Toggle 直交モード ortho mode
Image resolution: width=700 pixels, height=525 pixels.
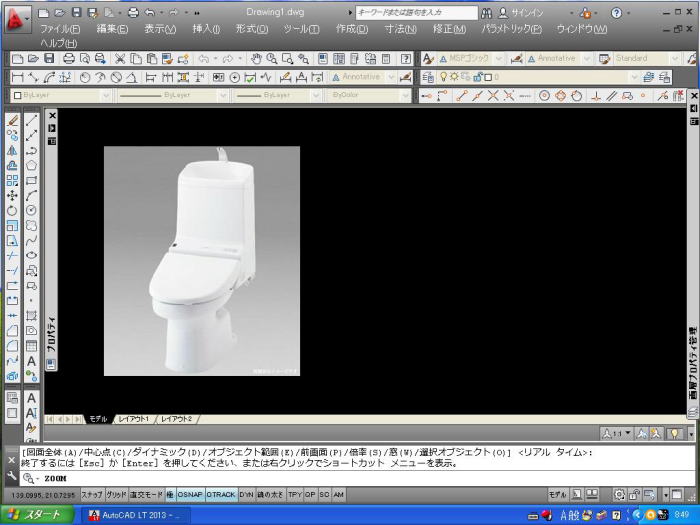[x=146, y=495]
